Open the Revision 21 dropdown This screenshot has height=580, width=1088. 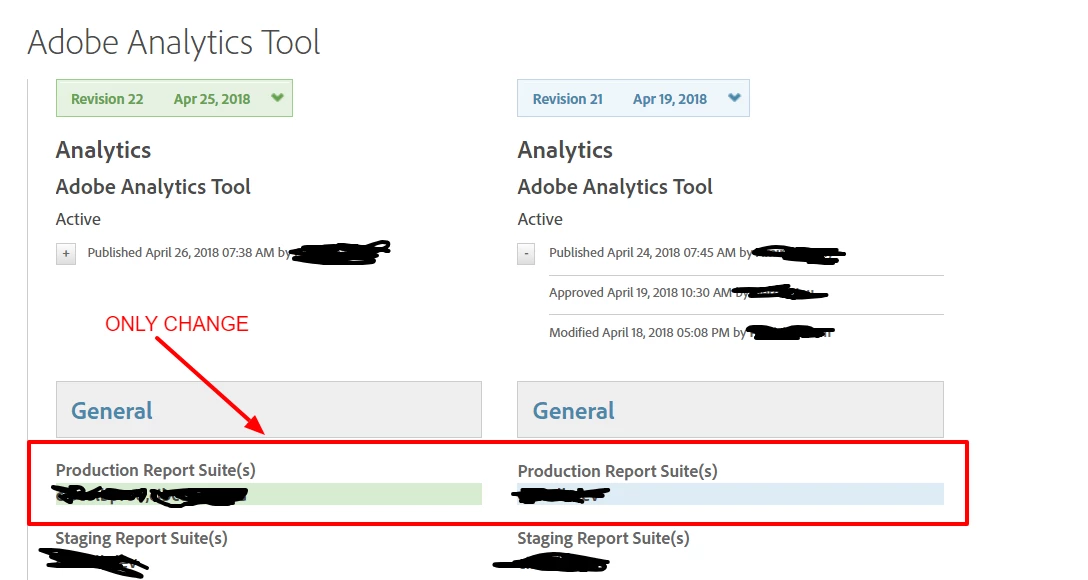(633, 98)
